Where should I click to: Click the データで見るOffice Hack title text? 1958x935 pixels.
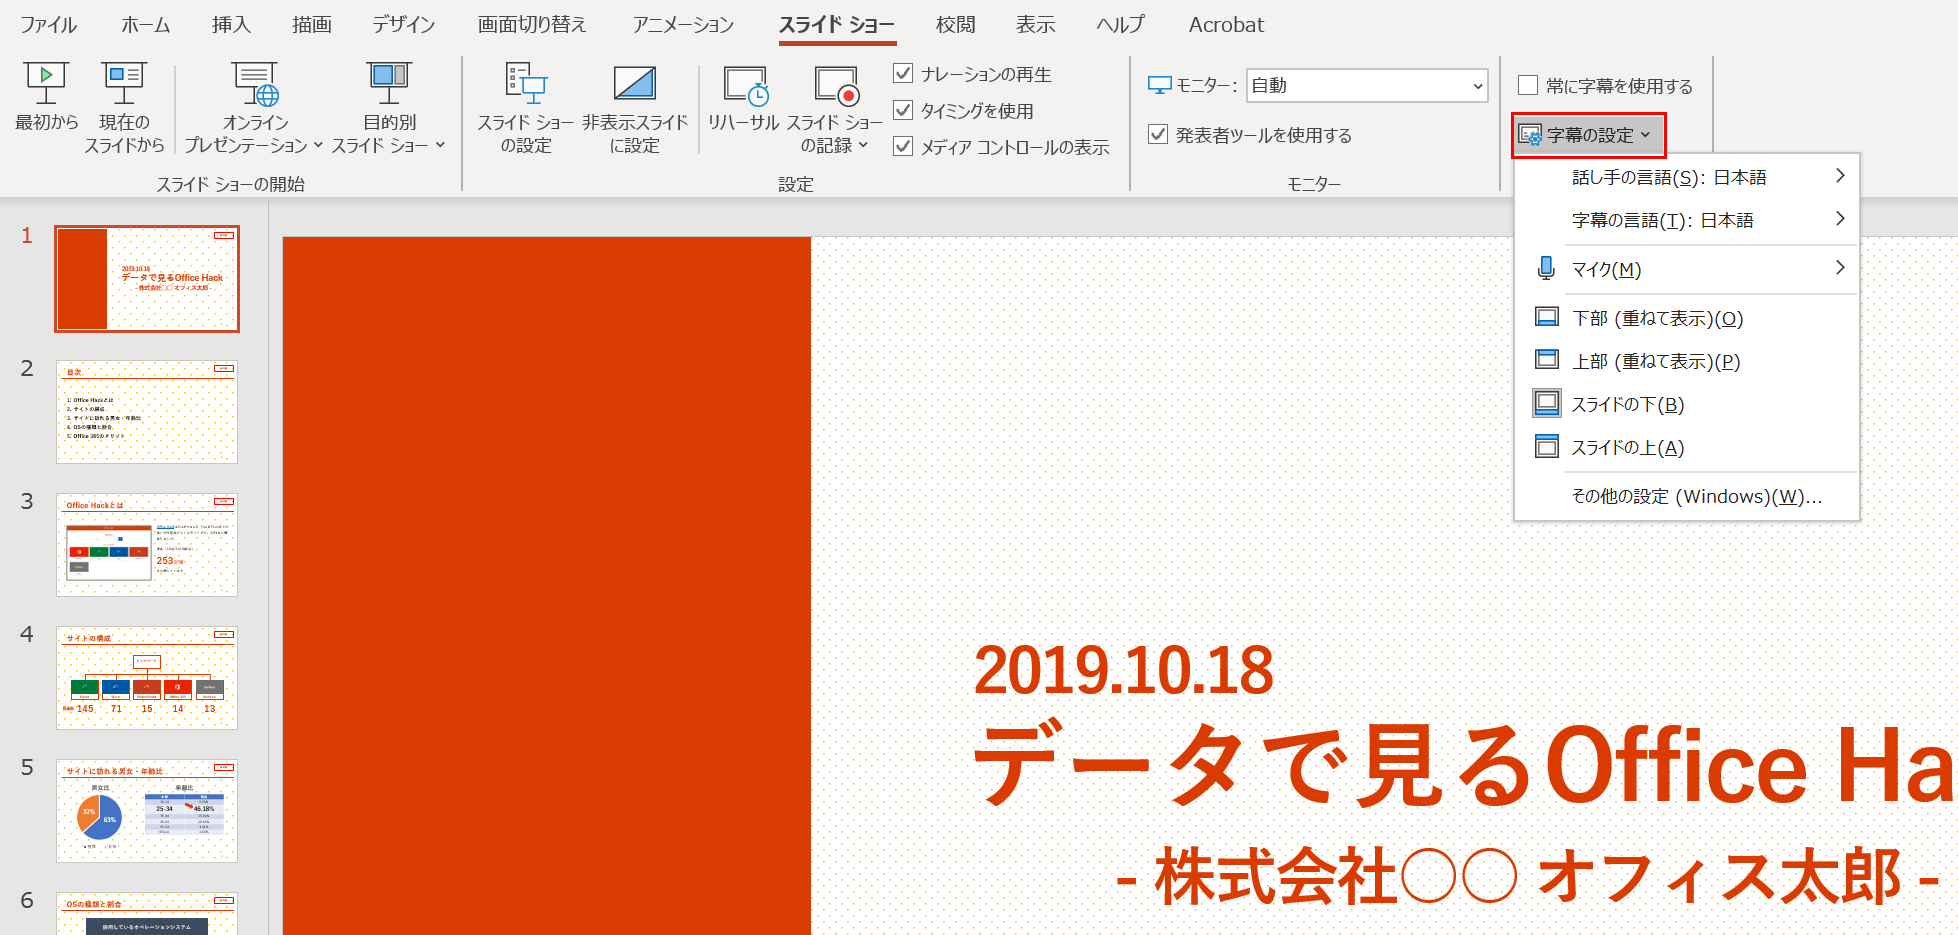point(1462,765)
